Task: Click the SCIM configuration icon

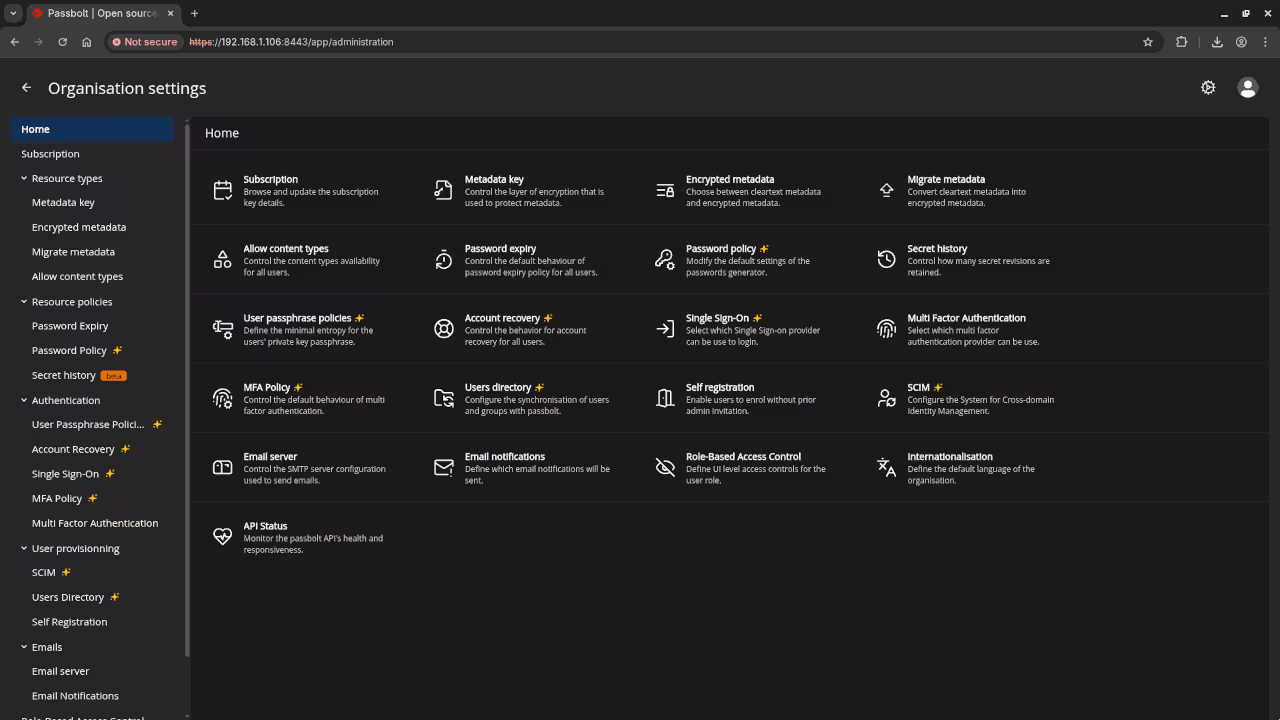Action: 886,397
